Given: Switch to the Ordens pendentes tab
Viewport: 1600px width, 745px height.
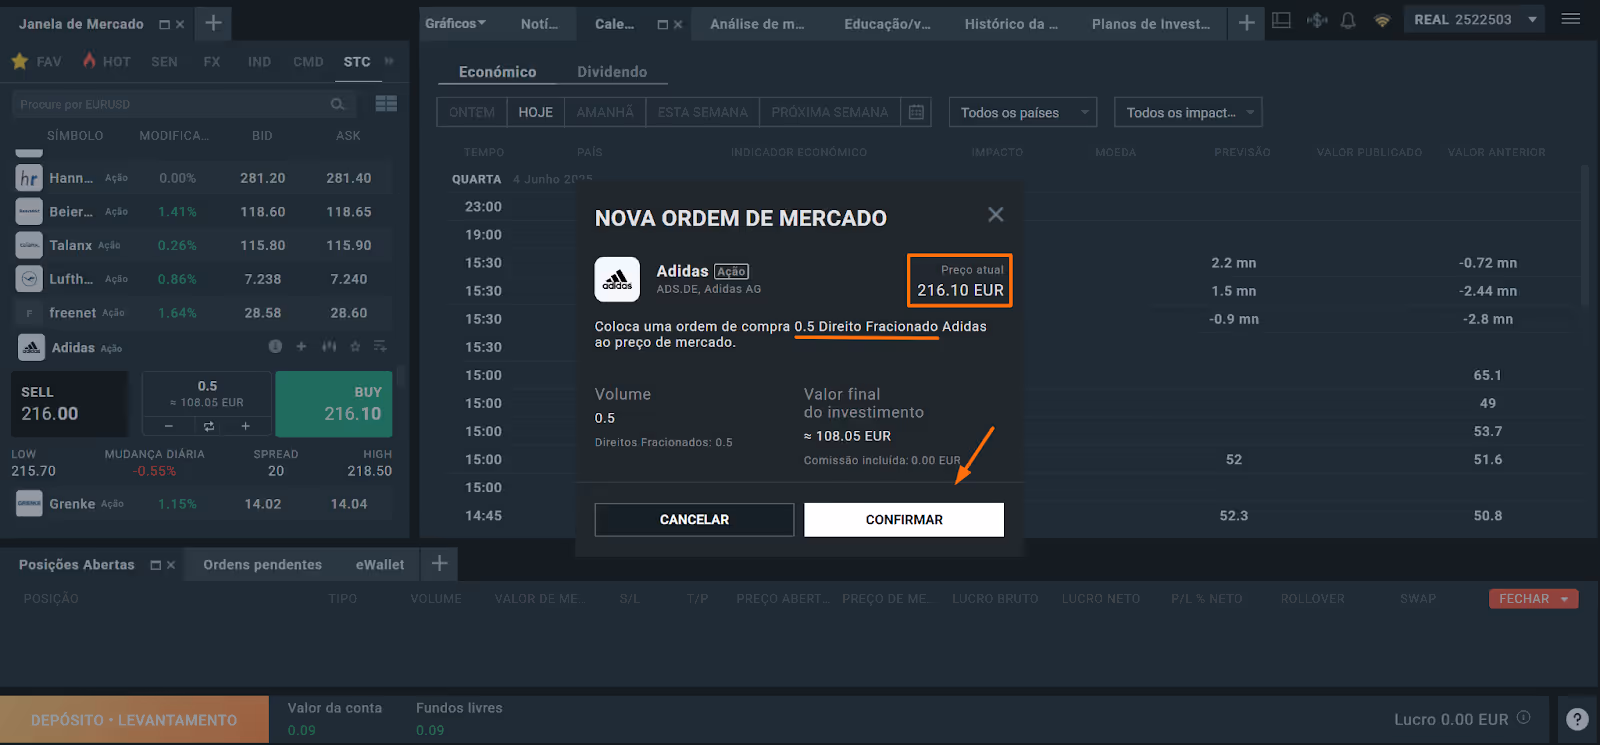Looking at the screenshot, I should coord(263,565).
